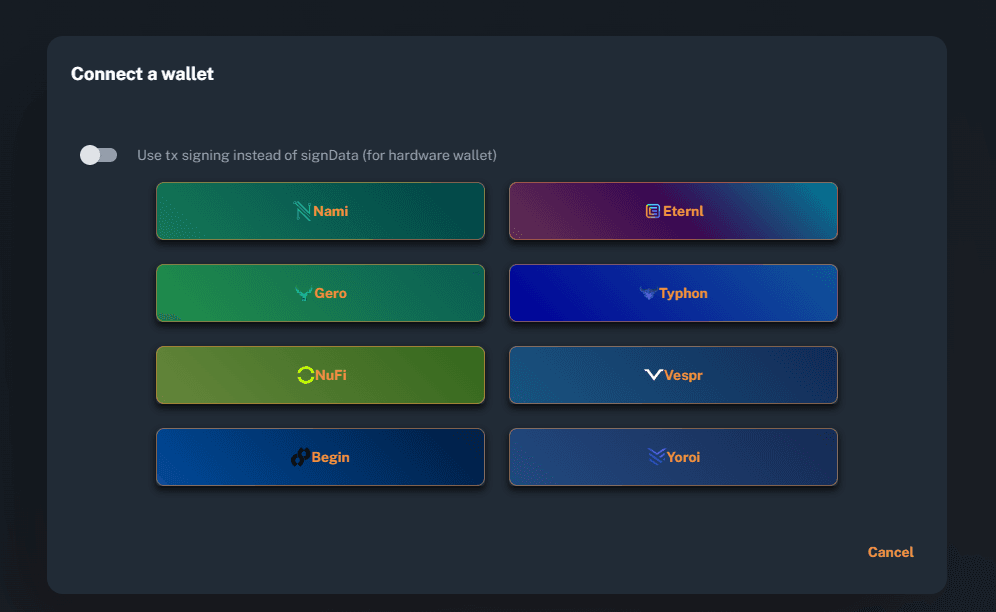The image size is (996, 612).
Task: Select the Begin wallet text label
Action: point(331,457)
